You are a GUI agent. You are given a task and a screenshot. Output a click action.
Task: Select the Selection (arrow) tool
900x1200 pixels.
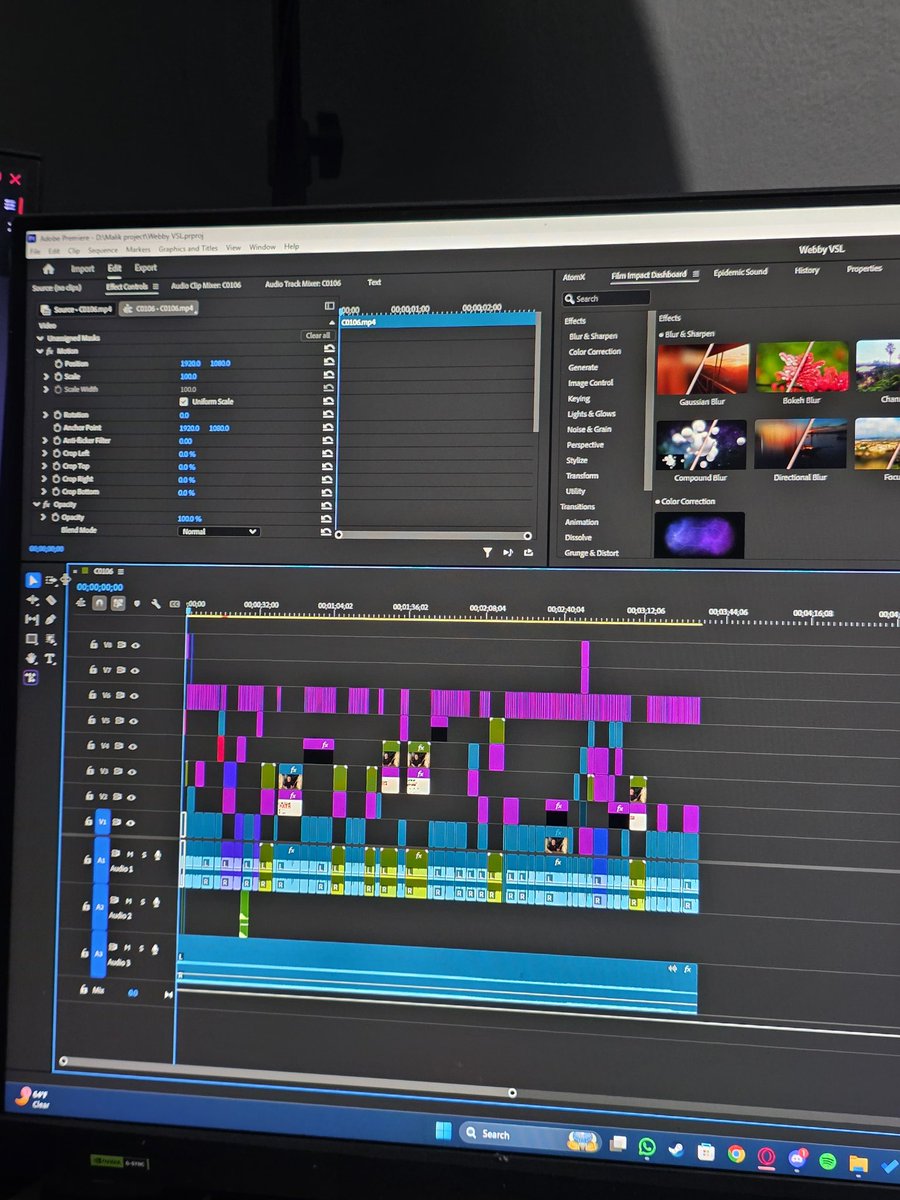33,579
